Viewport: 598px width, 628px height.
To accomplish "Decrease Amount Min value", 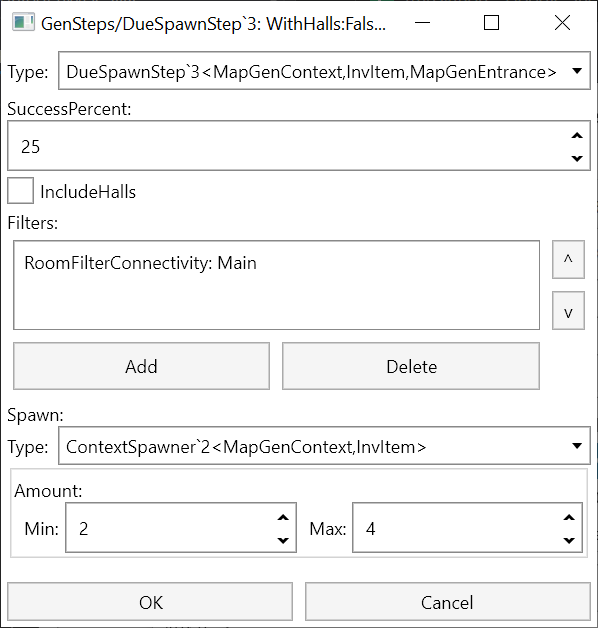I will point(283,540).
